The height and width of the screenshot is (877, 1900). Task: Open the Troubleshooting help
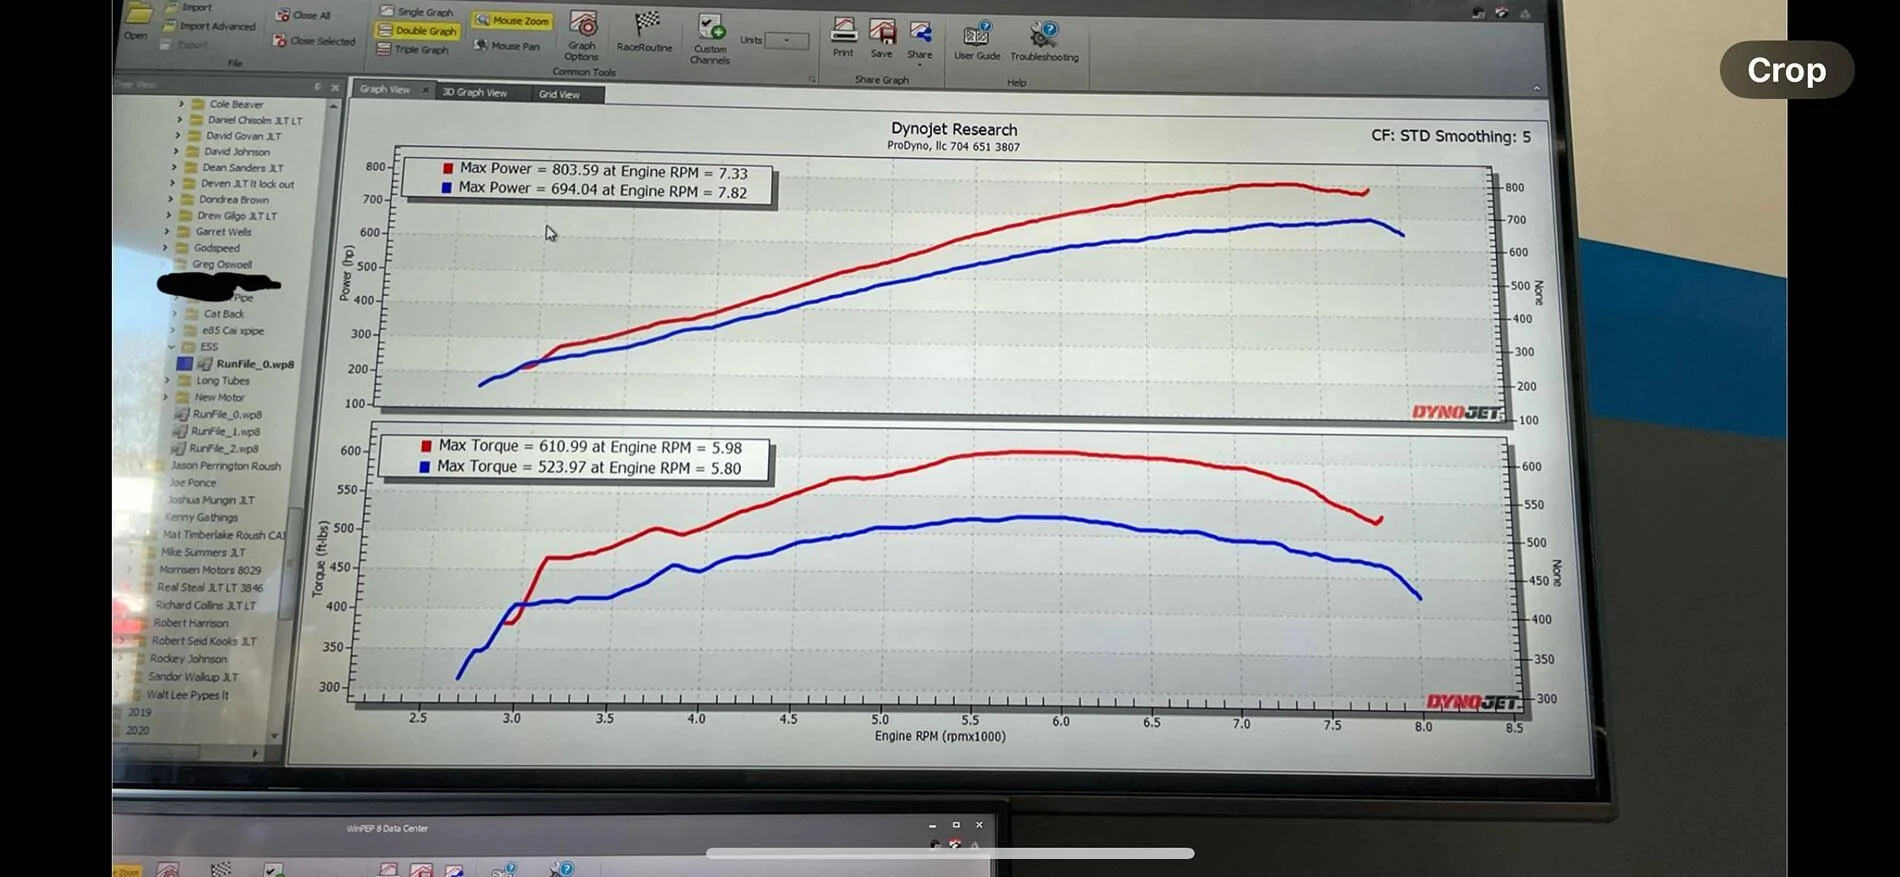[1044, 42]
